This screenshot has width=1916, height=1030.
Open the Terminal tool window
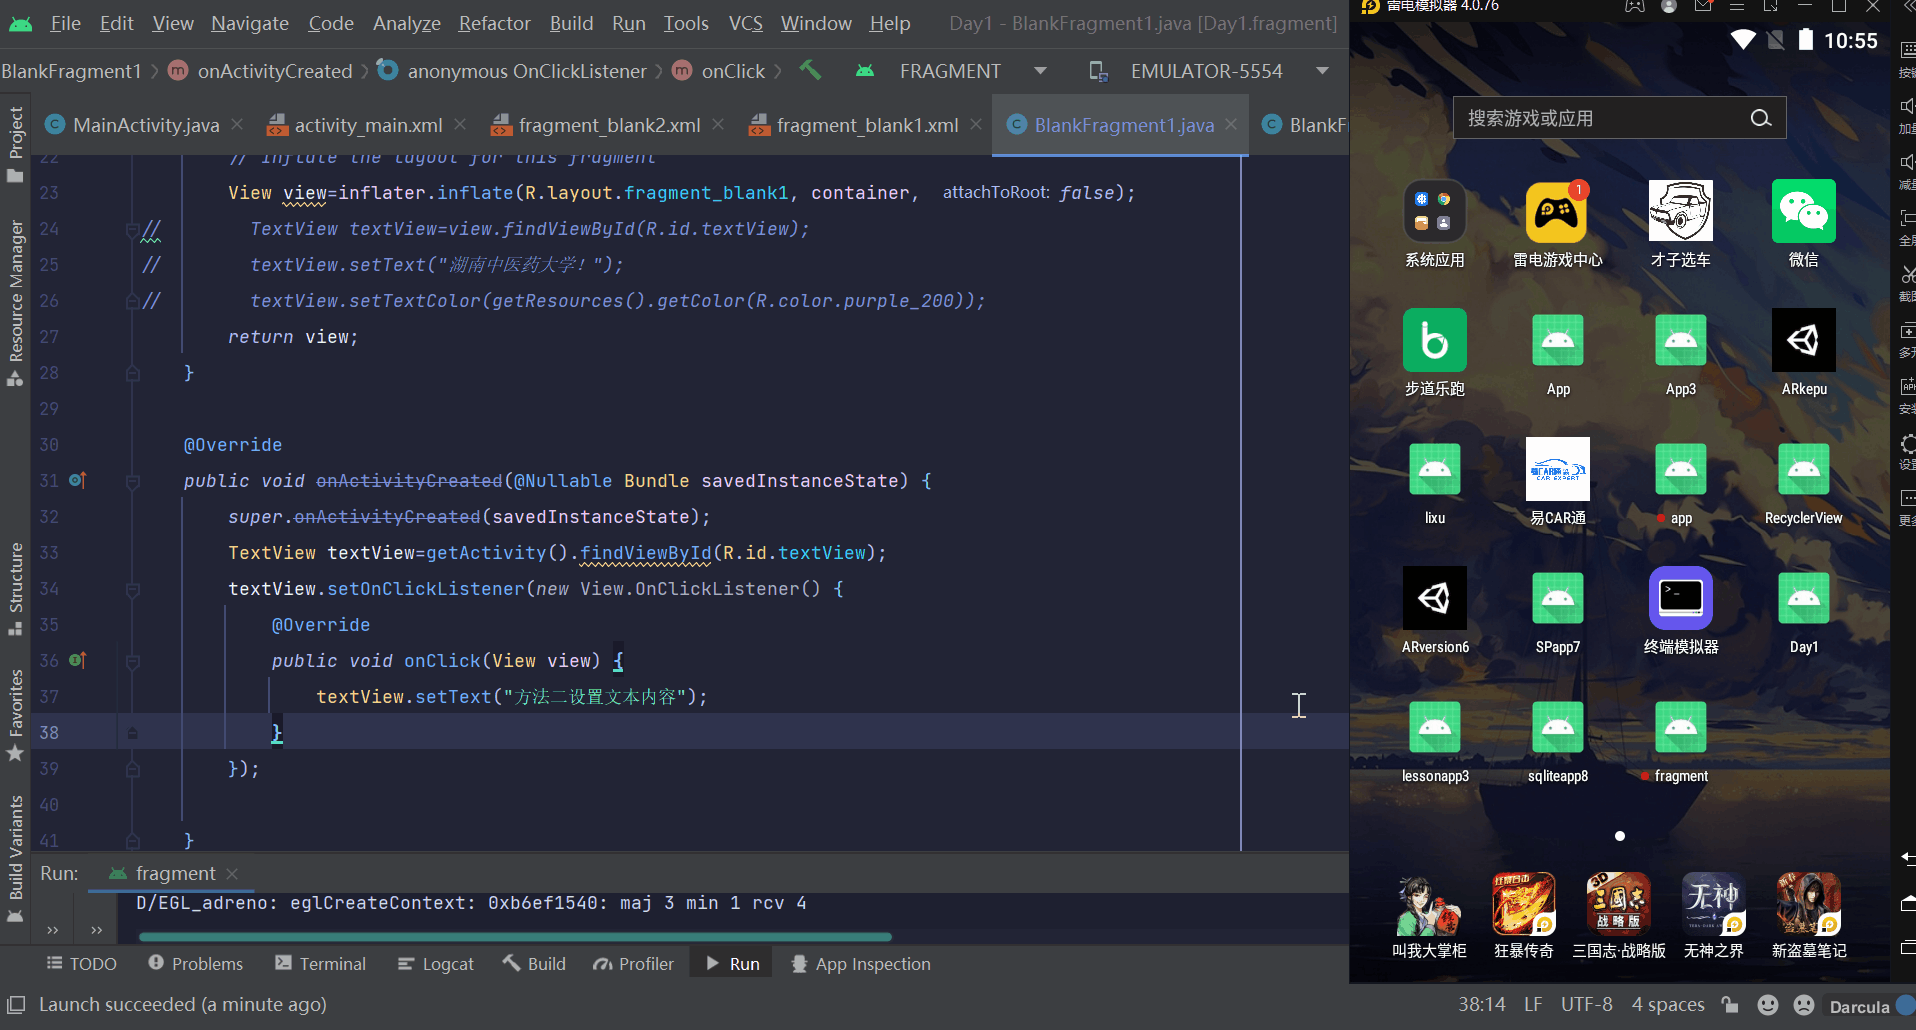pos(321,964)
